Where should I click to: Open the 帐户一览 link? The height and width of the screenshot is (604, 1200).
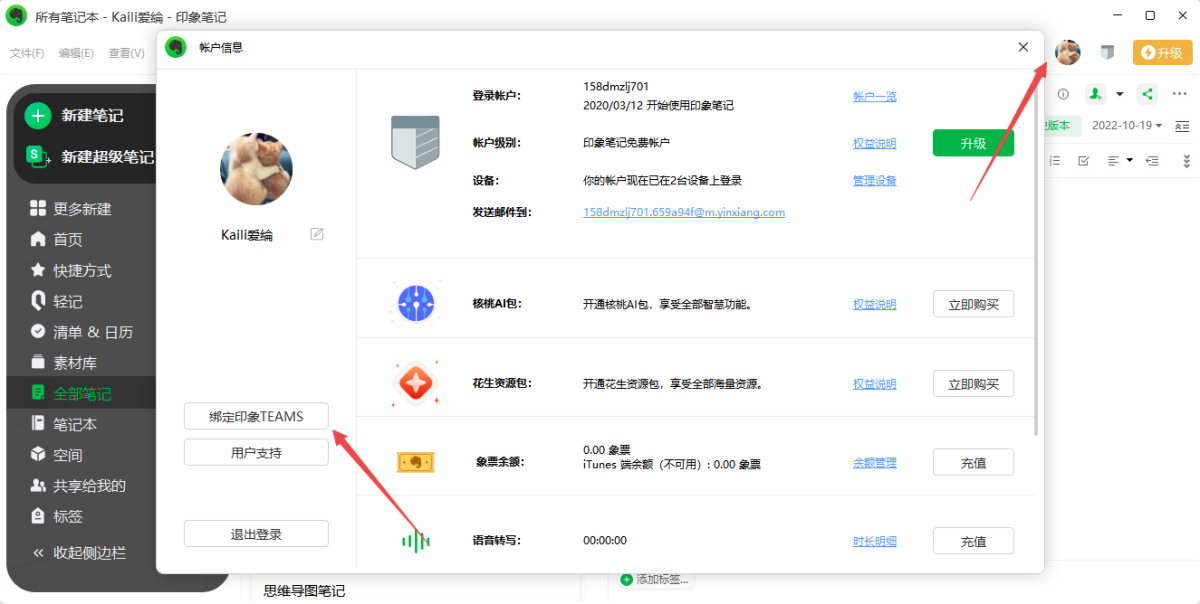pos(875,96)
